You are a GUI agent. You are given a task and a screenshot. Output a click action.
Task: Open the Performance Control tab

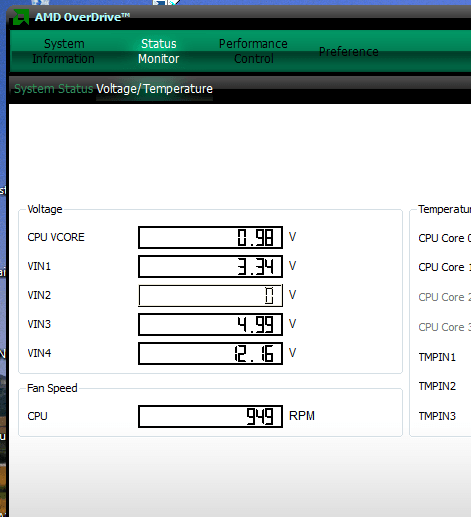point(253,51)
